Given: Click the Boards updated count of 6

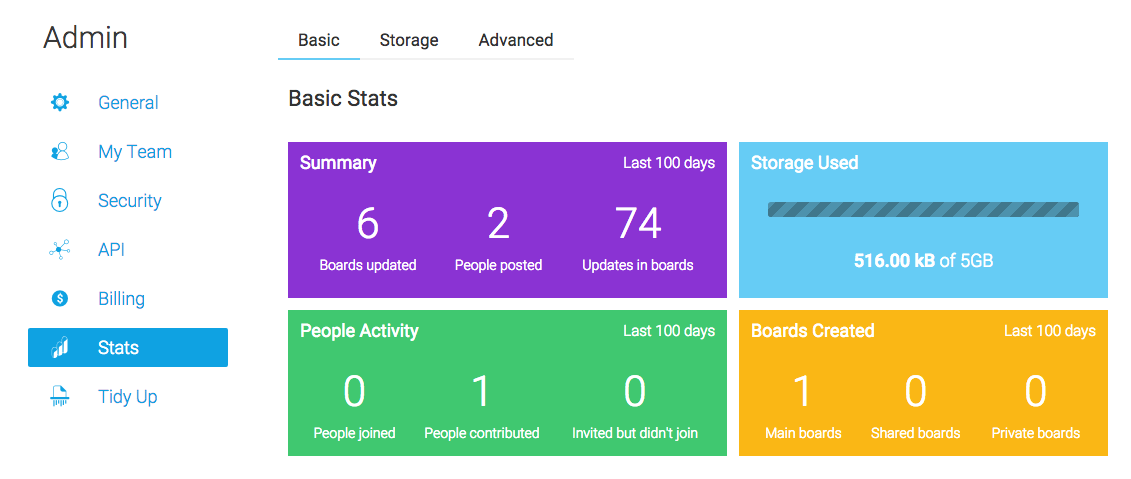Looking at the screenshot, I should (x=368, y=223).
